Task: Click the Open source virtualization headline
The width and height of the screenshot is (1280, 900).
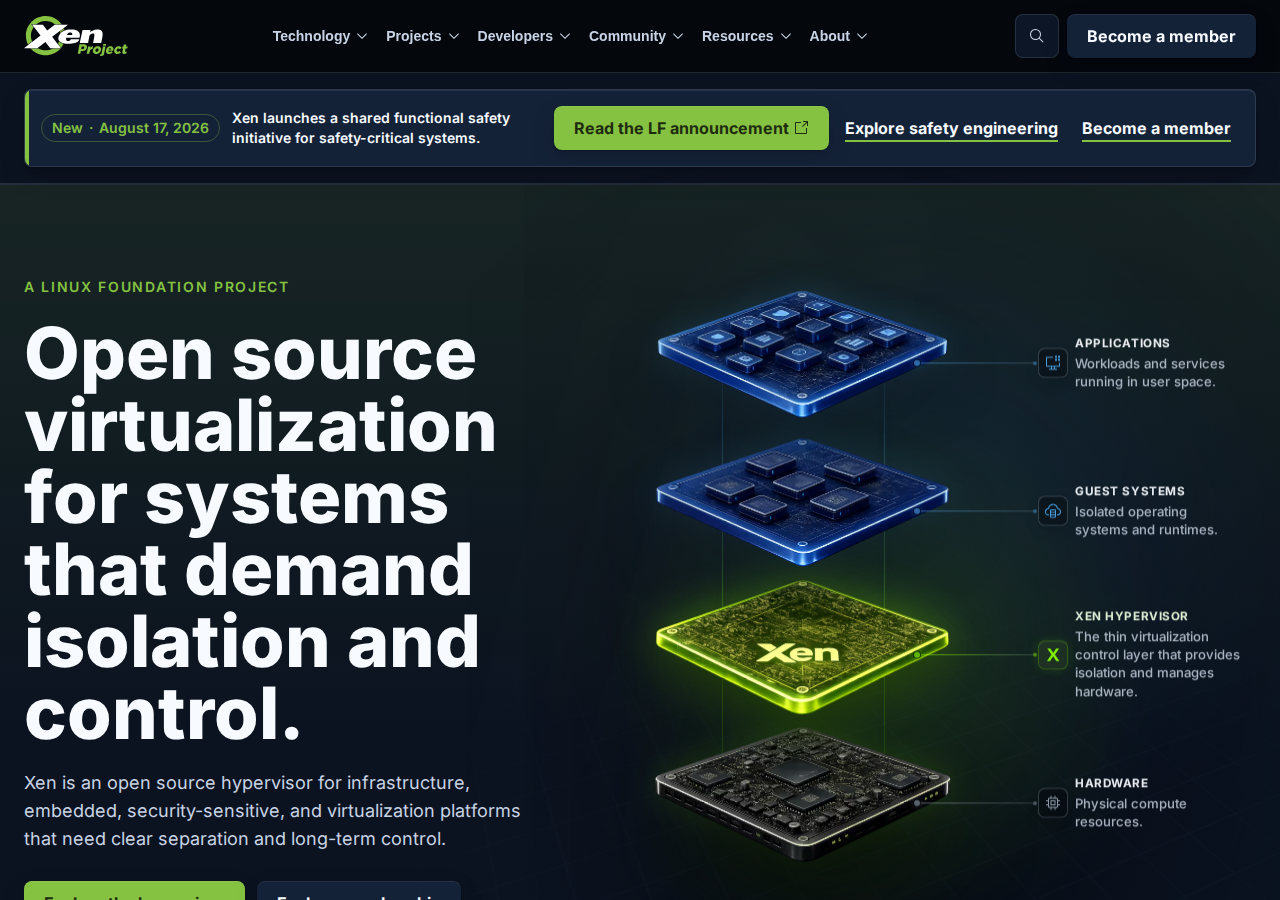Action: click(261, 533)
